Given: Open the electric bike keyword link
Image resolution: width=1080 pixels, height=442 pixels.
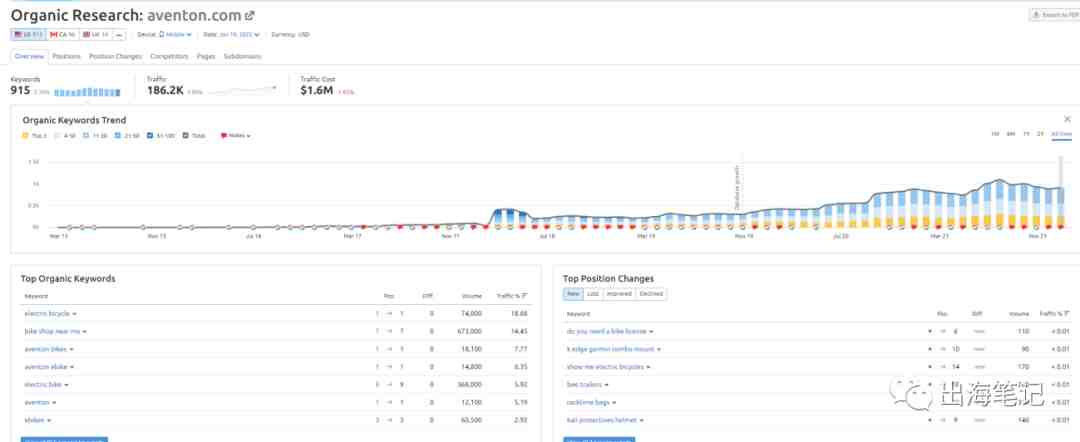Looking at the screenshot, I should pos(43,385).
